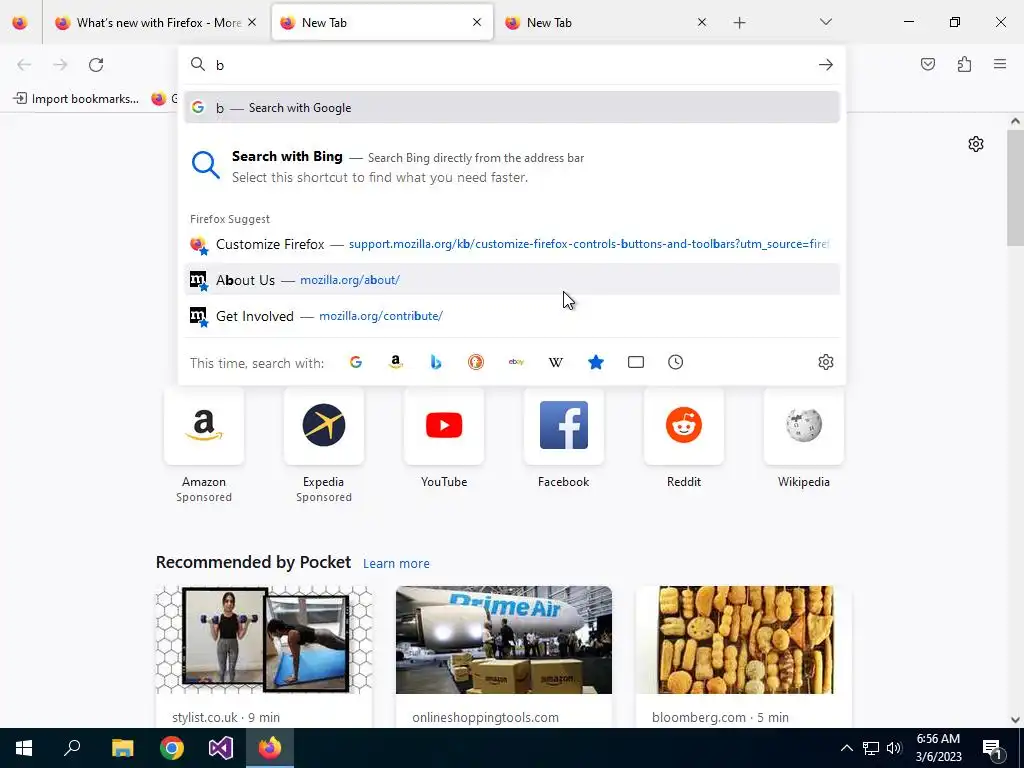Switch to What's new with Firefox tab
Image resolution: width=1024 pixels, height=768 pixels.
[x=157, y=23]
